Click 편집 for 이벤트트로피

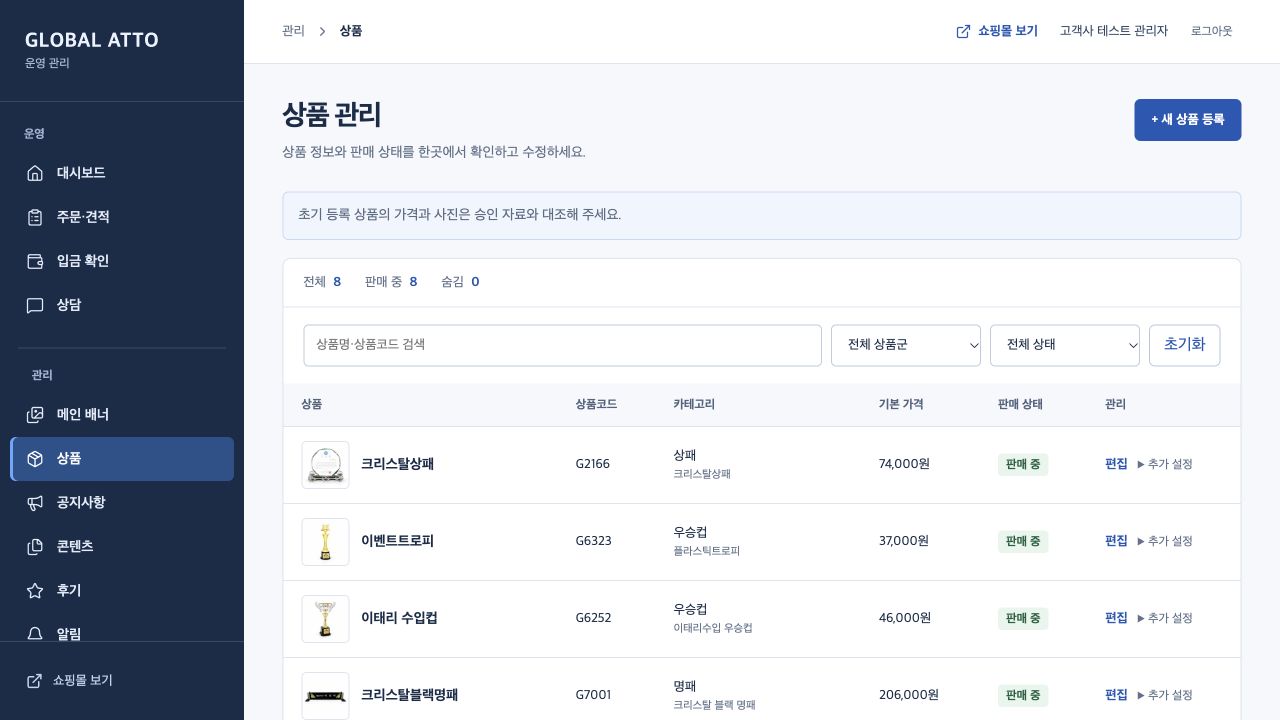[1116, 541]
